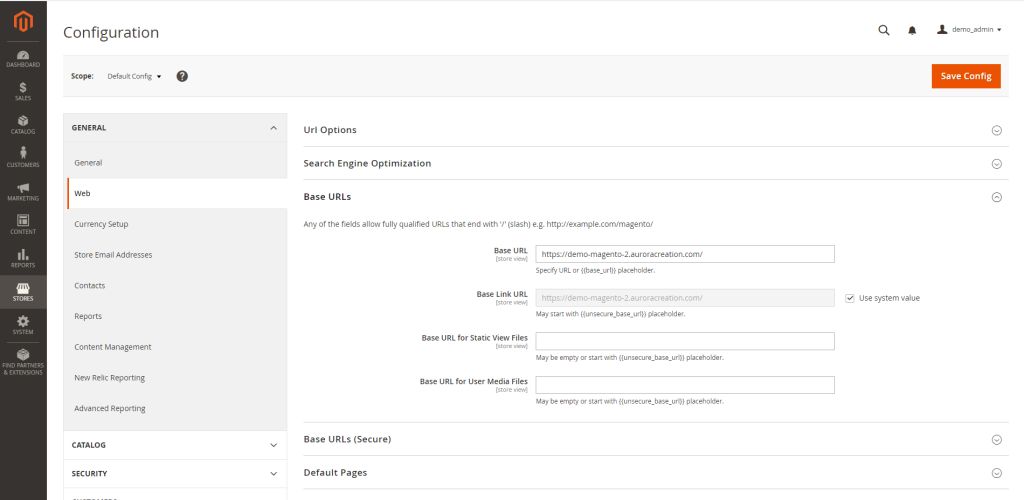Viewport: 1024px width, 500px height.
Task: Click the search magnifier icon
Action: click(x=884, y=30)
